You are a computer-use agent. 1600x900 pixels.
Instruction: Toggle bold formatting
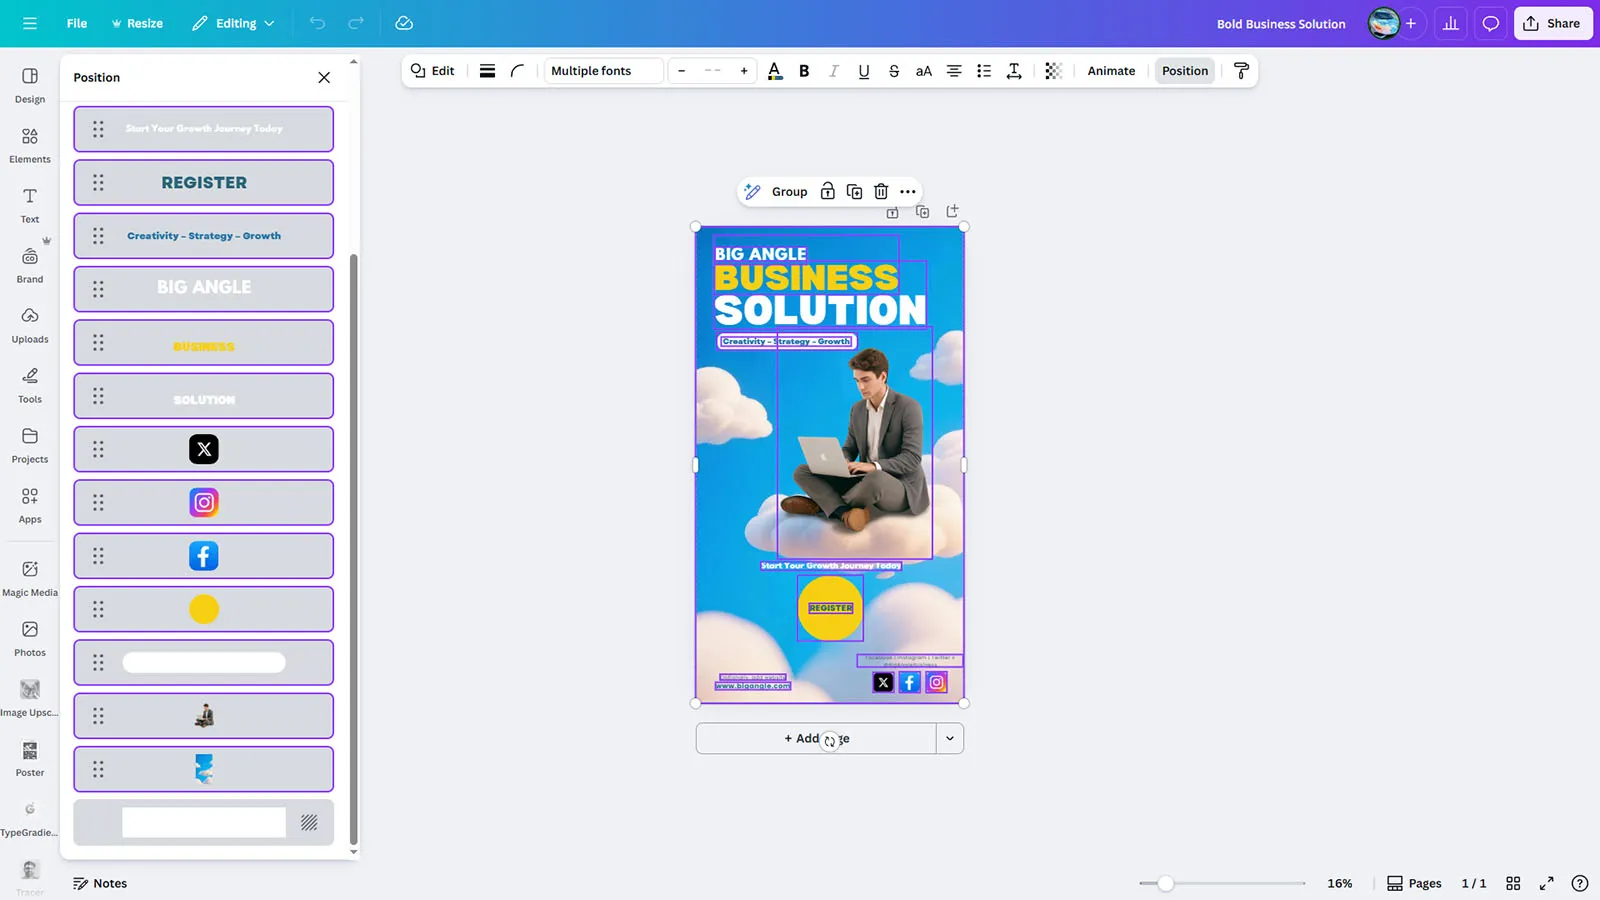click(x=804, y=71)
